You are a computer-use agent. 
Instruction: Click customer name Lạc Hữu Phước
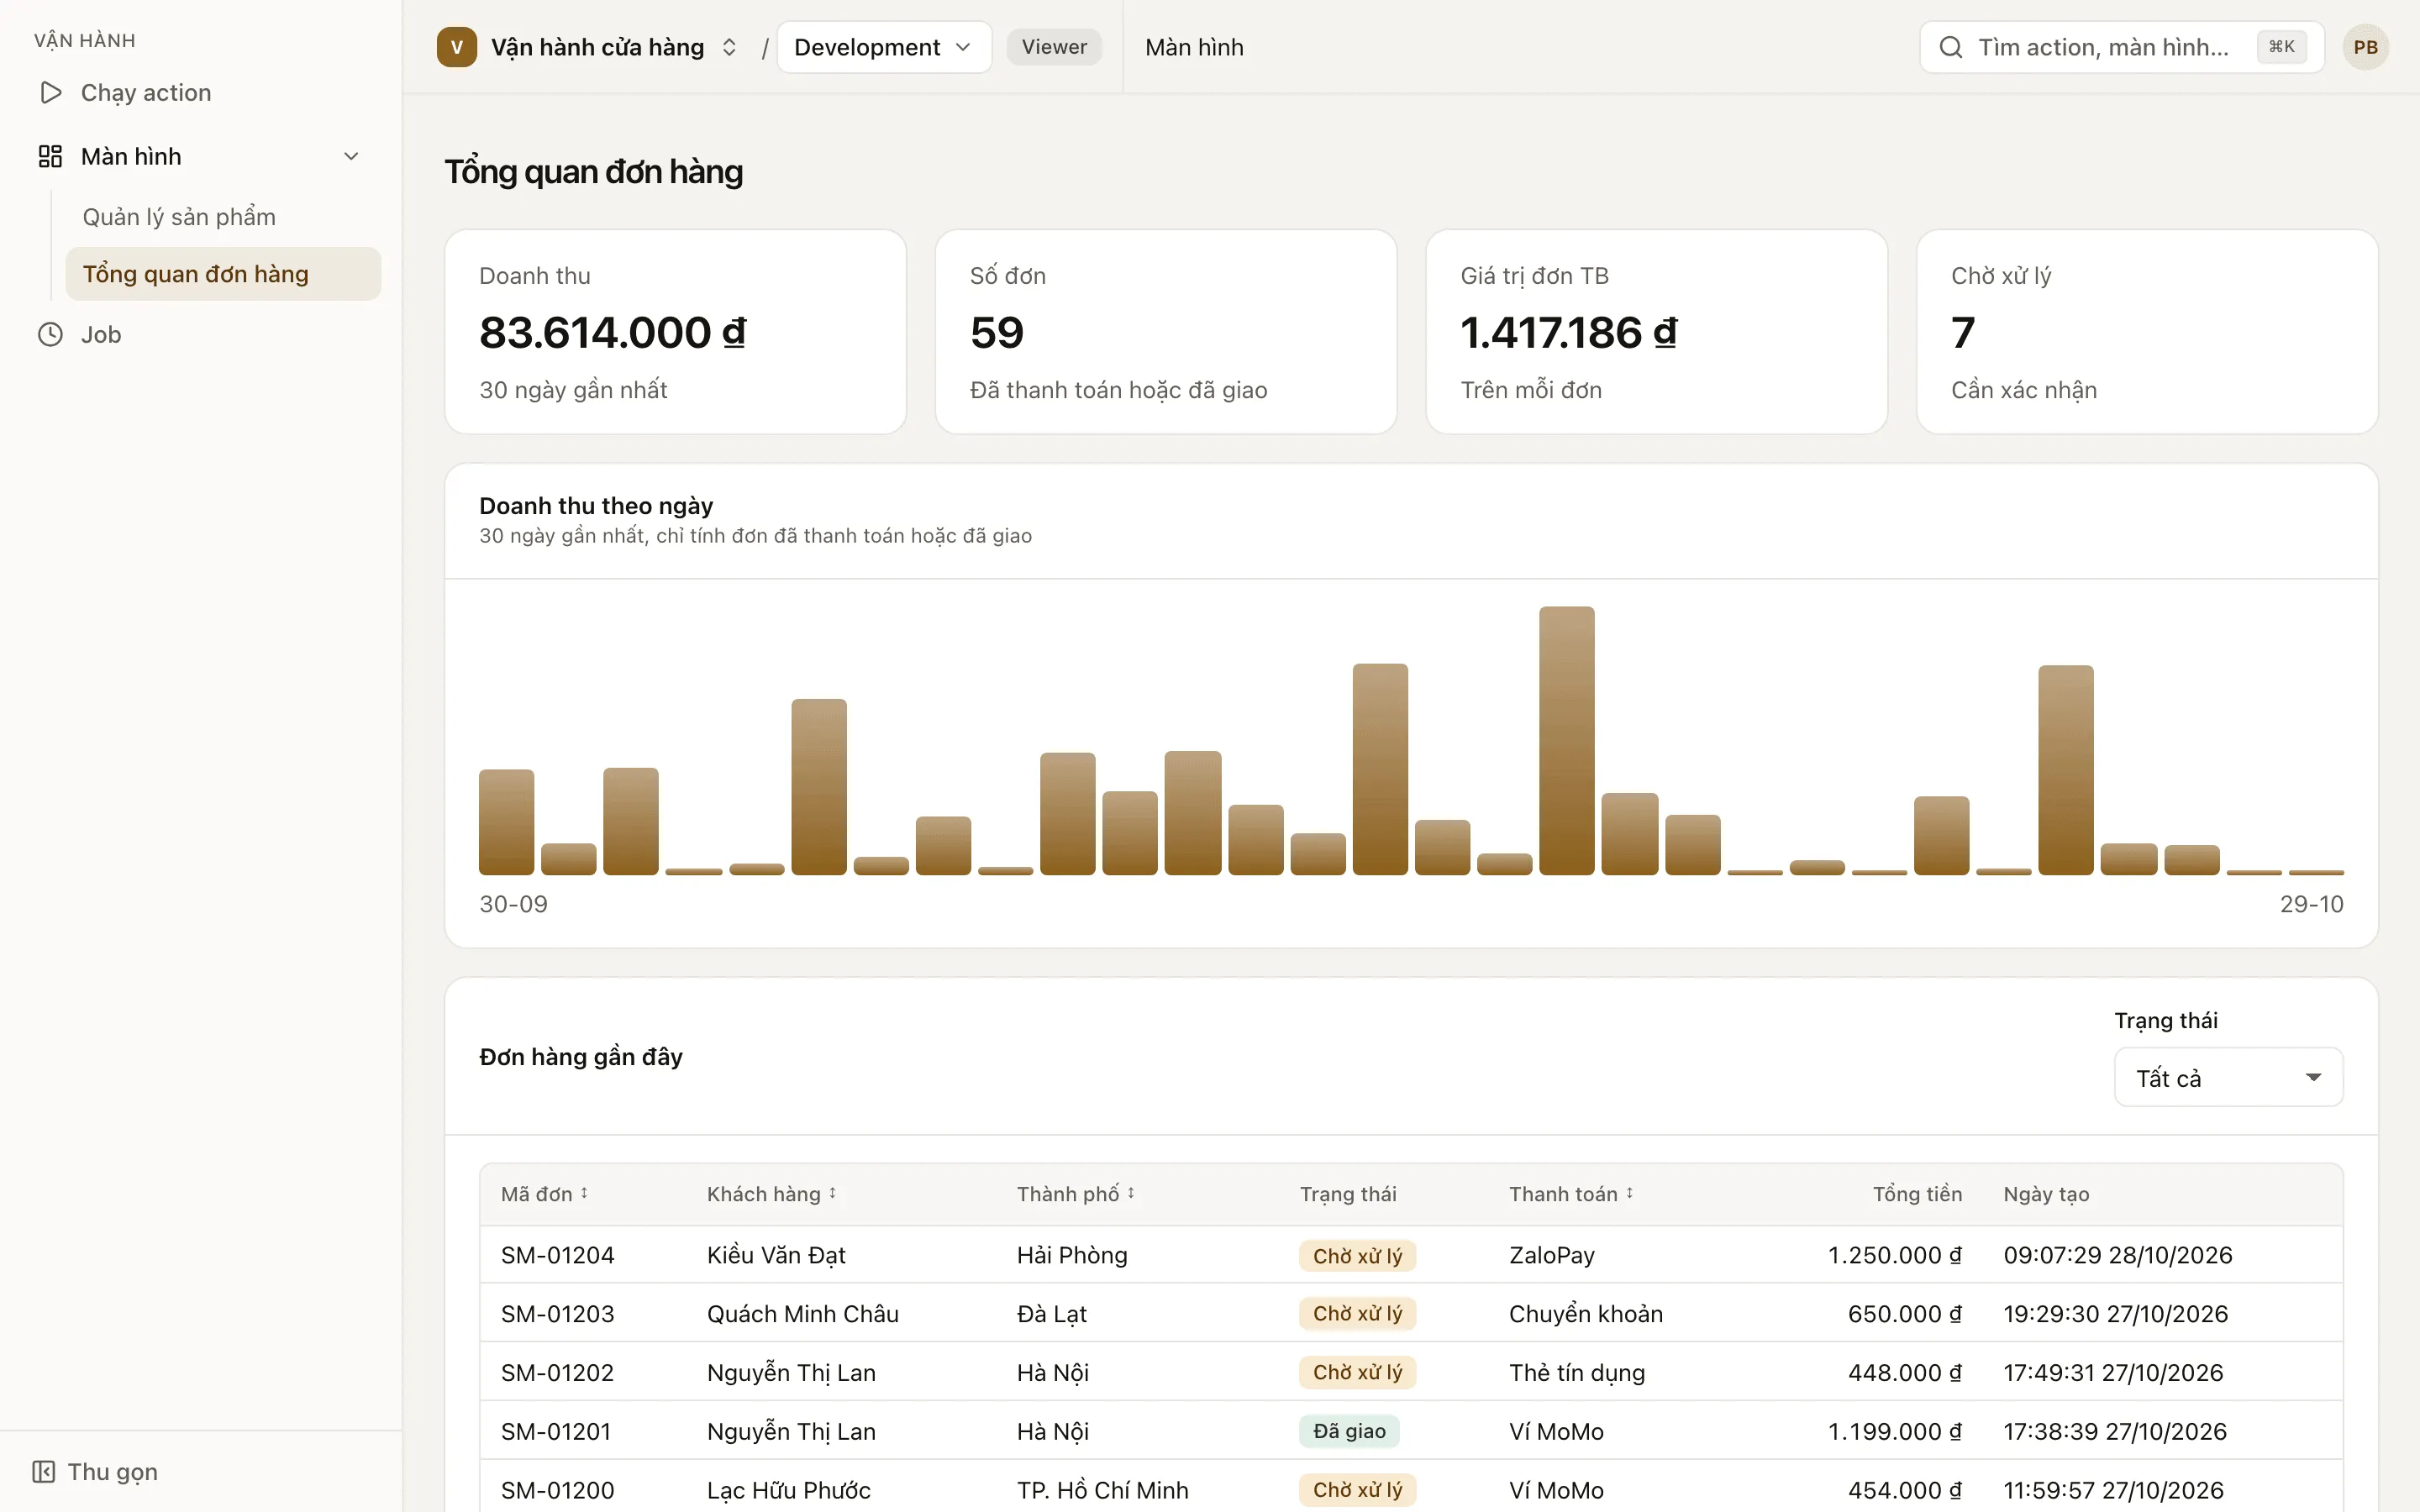(x=788, y=1490)
